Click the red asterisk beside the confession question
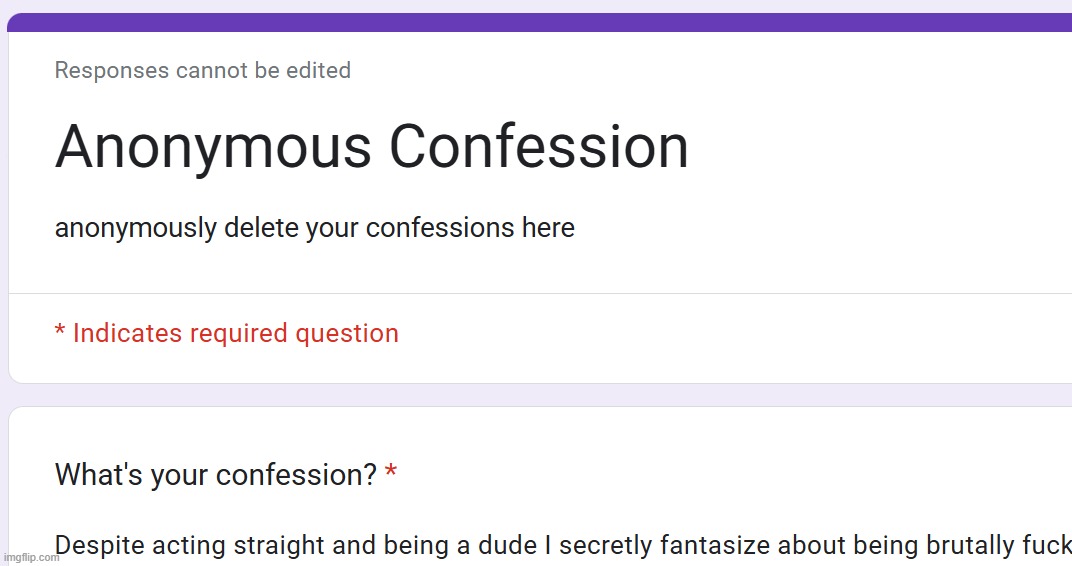 tap(390, 472)
